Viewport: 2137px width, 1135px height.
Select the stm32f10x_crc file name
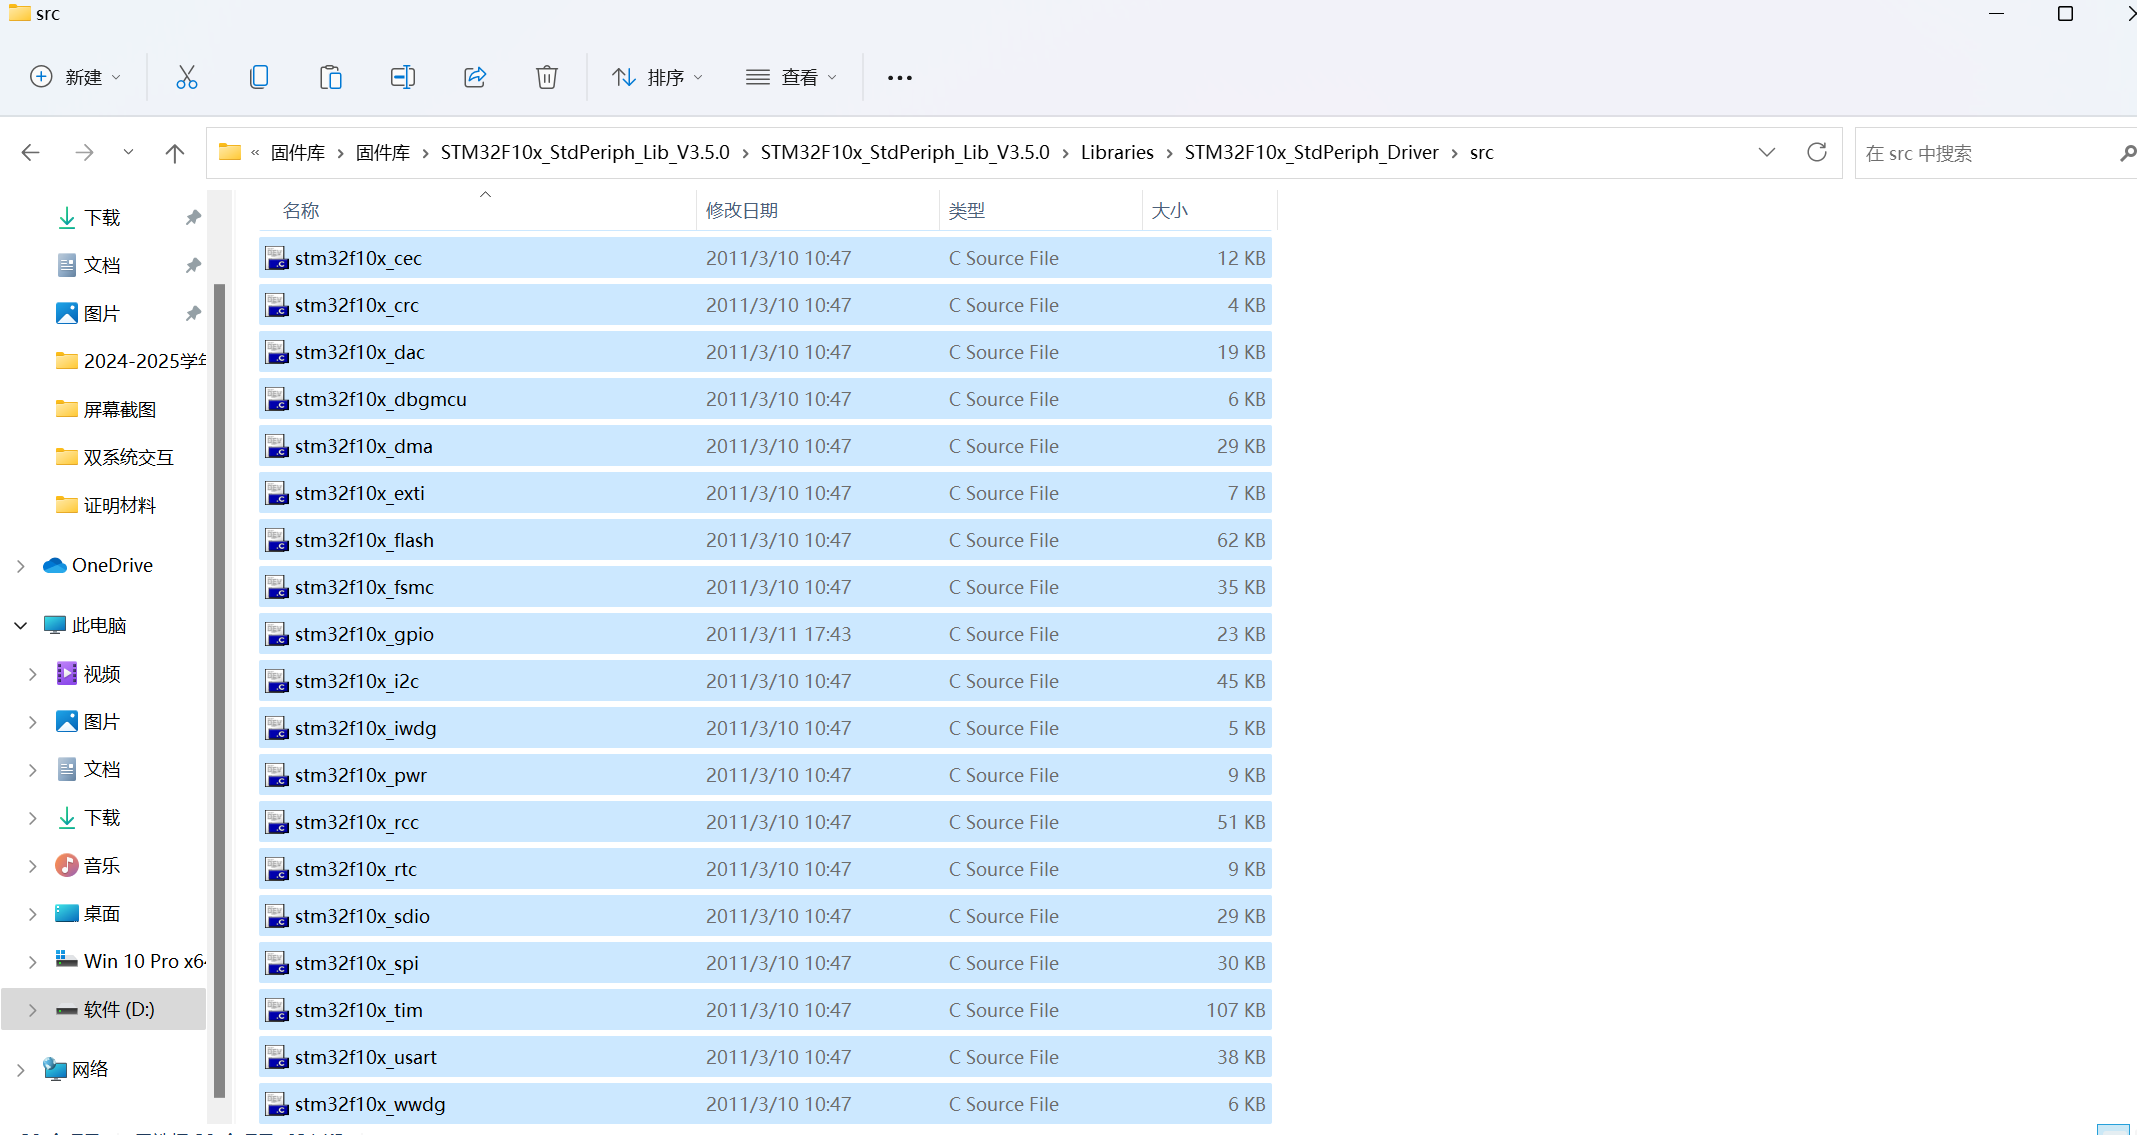pos(357,305)
